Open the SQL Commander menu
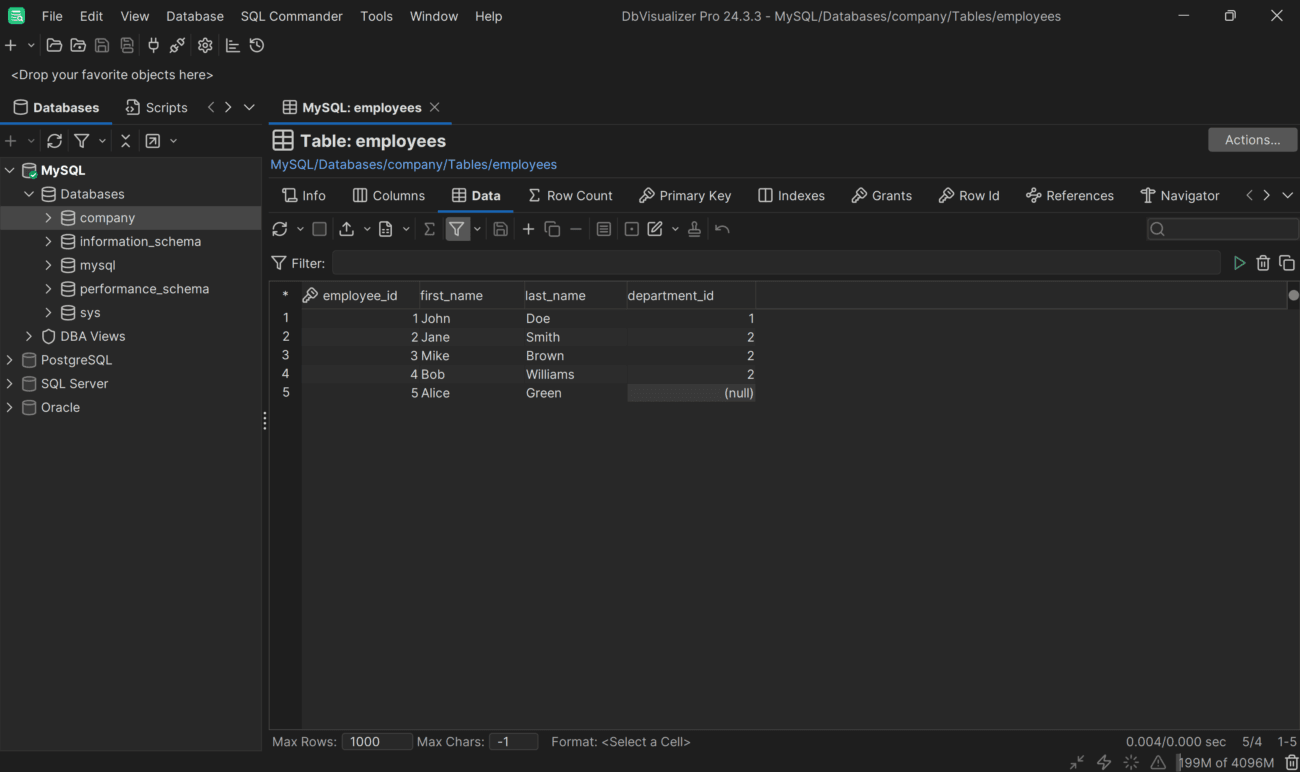The width and height of the screenshot is (1300, 772). point(291,16)
